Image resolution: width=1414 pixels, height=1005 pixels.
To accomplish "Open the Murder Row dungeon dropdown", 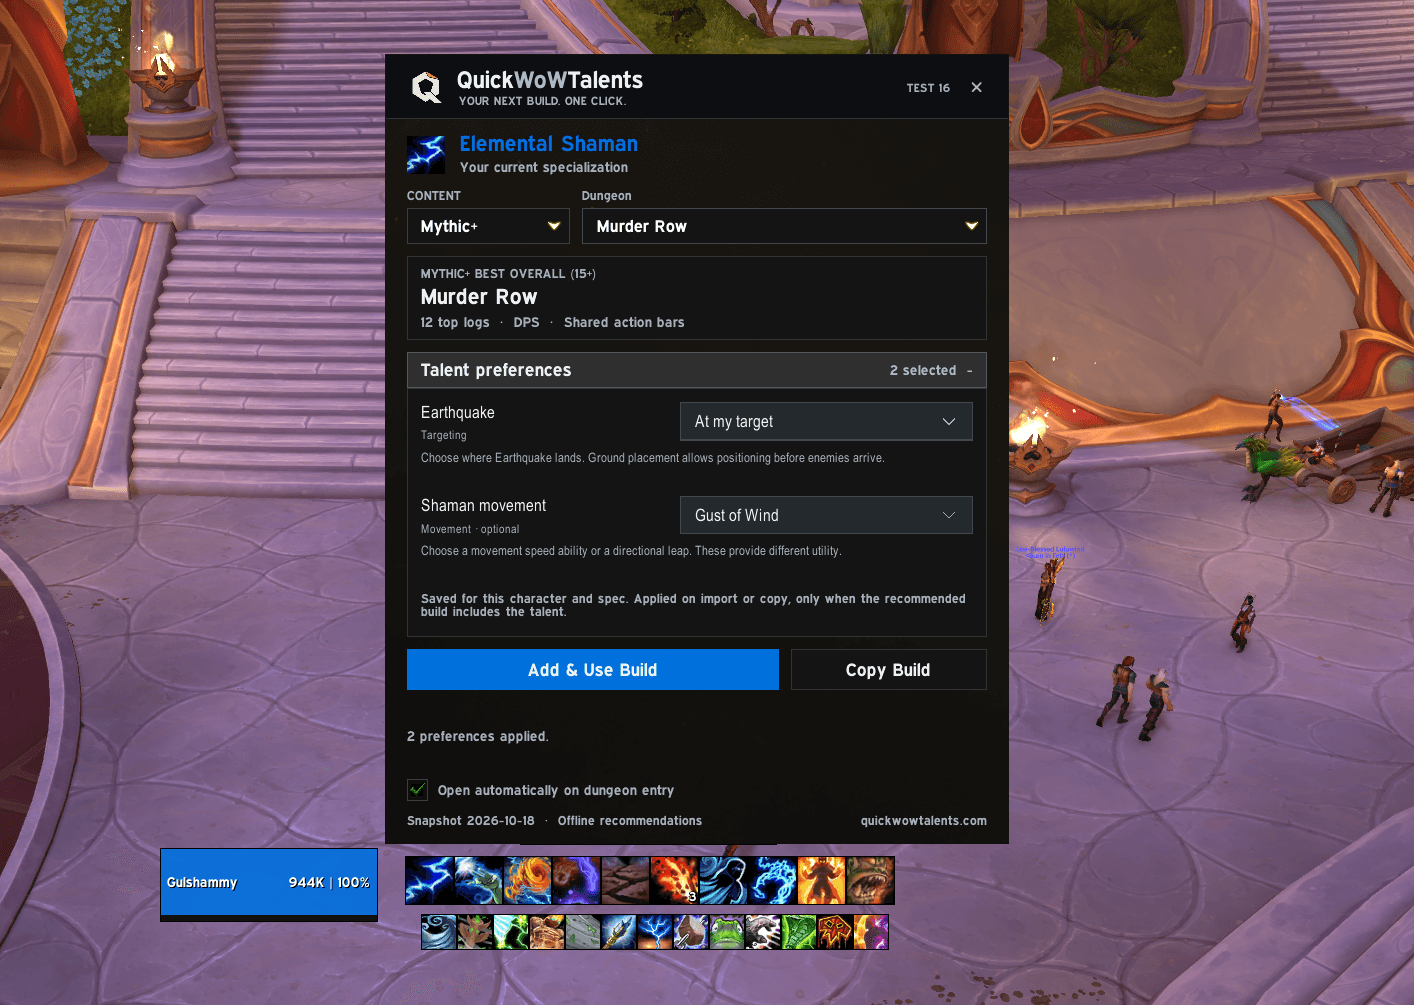I will click(784, 226).
